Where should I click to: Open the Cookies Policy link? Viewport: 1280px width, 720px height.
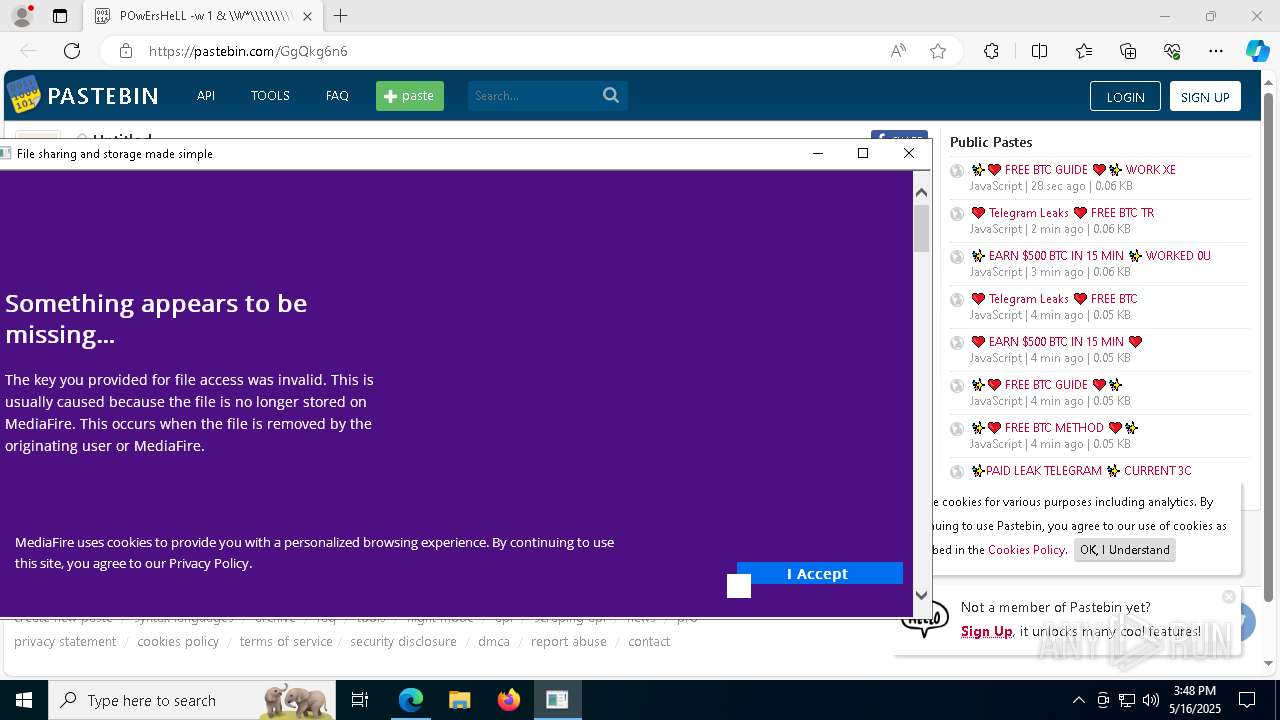tap(1026, 550)
